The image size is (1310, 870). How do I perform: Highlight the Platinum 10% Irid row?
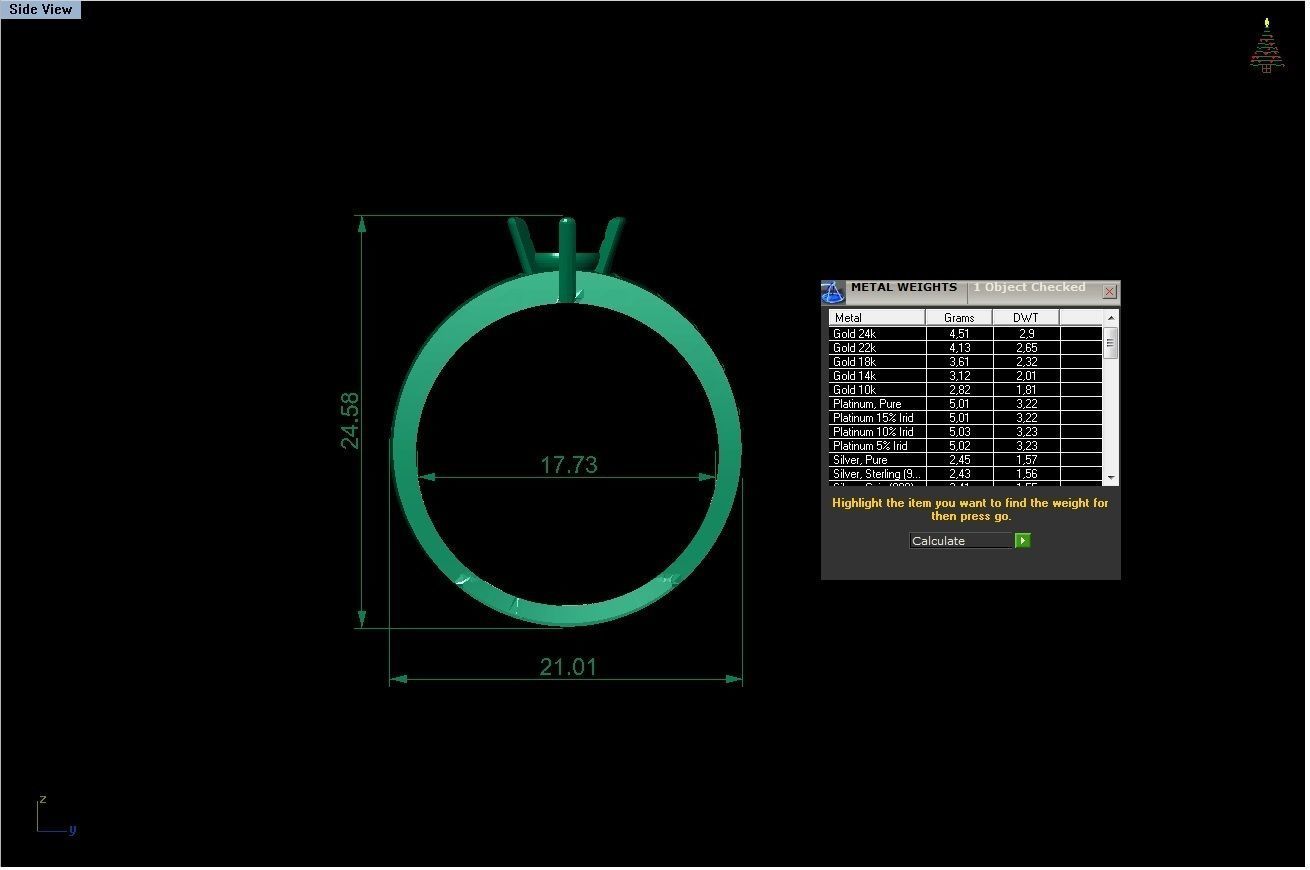[x=965, y=432]
